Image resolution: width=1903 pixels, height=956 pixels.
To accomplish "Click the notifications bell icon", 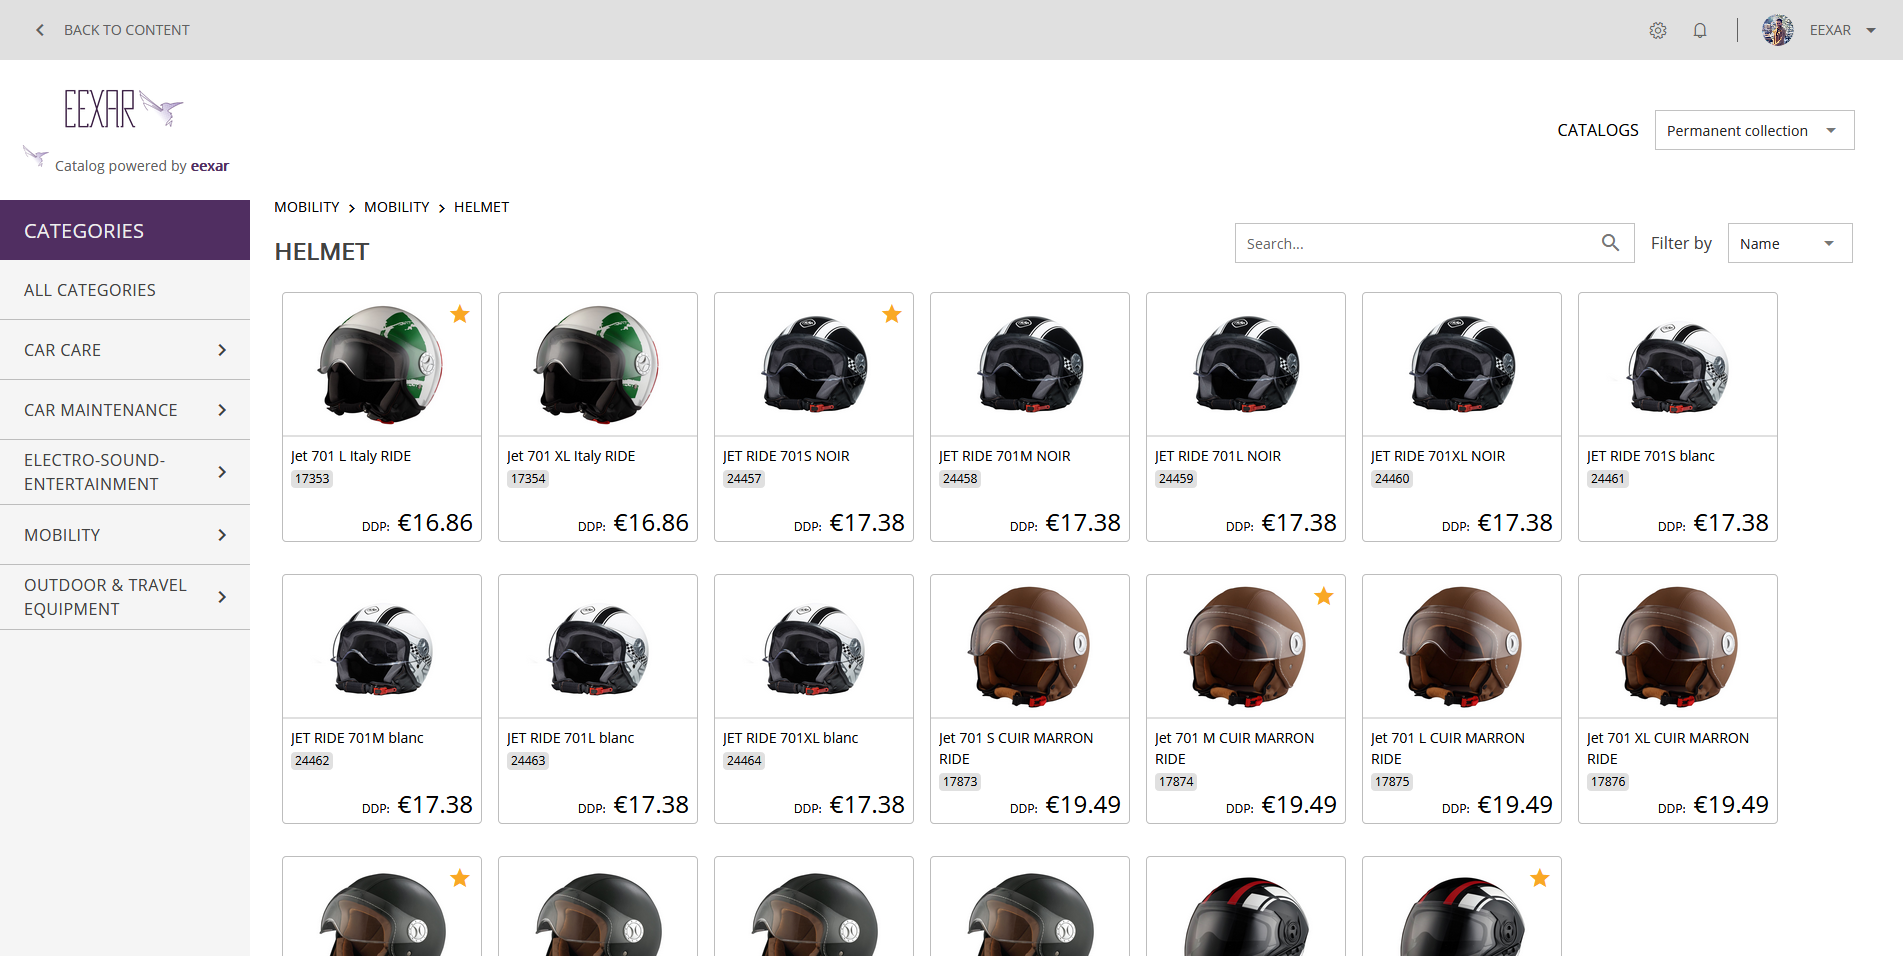I will coord(1700,30).
